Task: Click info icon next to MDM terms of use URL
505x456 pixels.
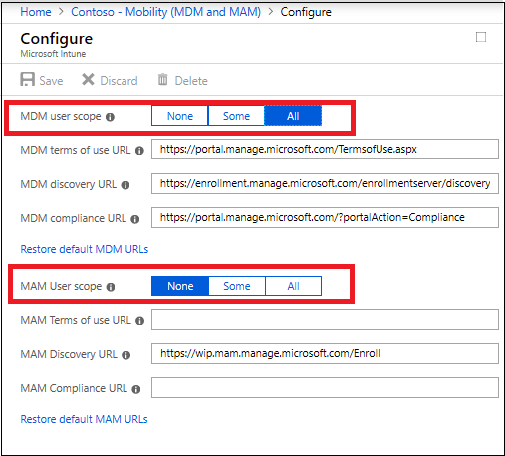Action: [x=139, y=151]
